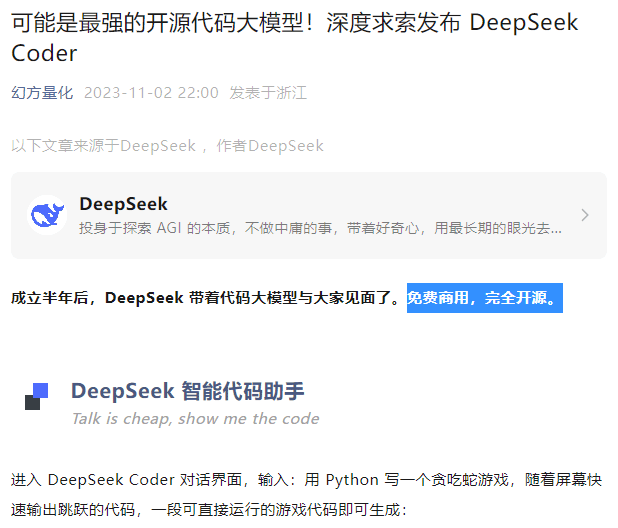Open the DeepSeek account card chevron arrow
This screenshot has height=528, width=618.
pos(585,215)
